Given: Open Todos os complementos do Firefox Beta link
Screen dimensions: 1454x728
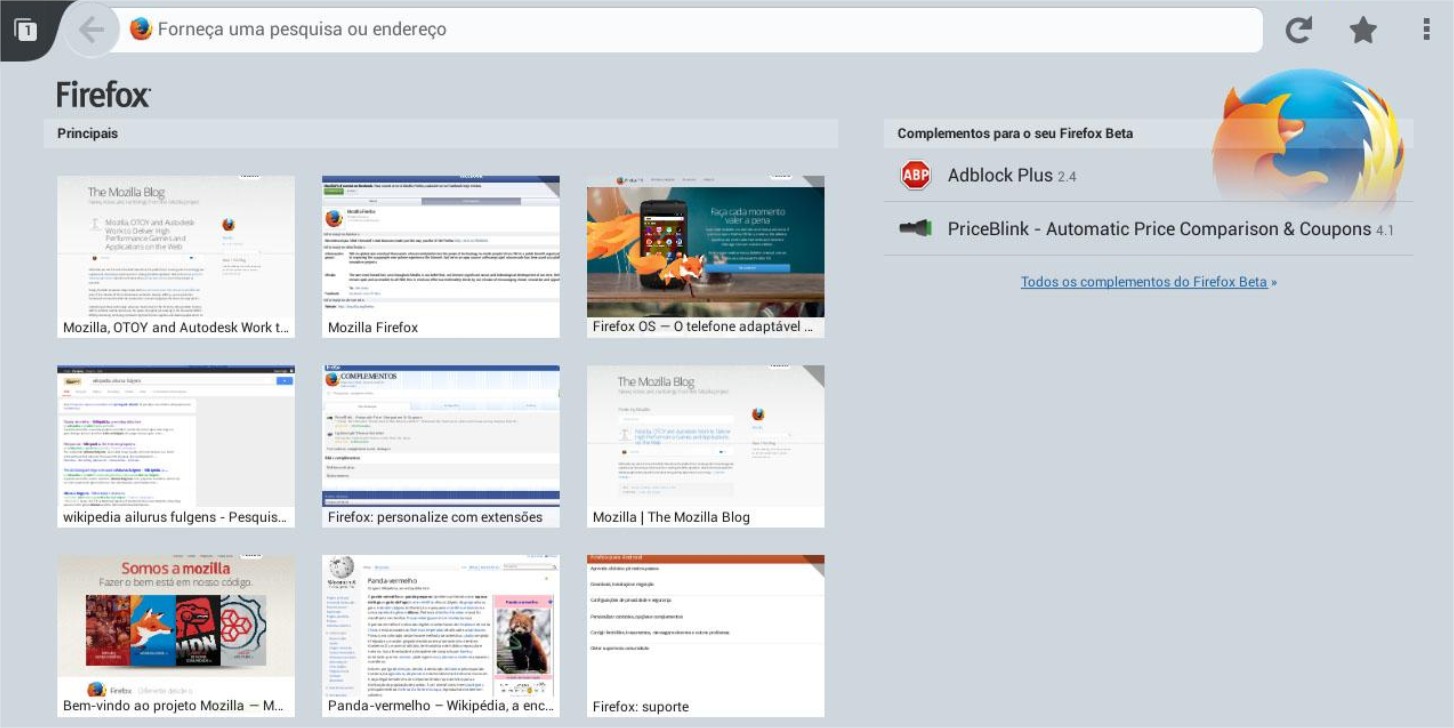Looking at the screenshot, I should 1147,282.
